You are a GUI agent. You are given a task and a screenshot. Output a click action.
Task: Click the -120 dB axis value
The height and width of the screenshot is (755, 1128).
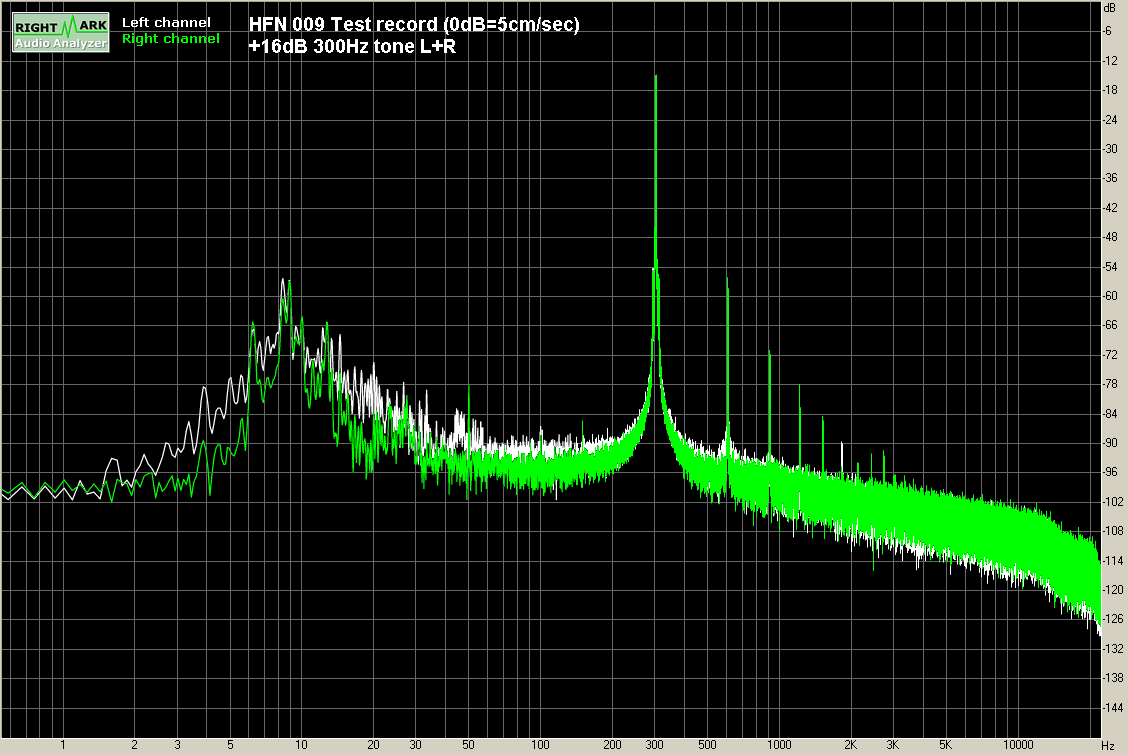(1112, 590)
